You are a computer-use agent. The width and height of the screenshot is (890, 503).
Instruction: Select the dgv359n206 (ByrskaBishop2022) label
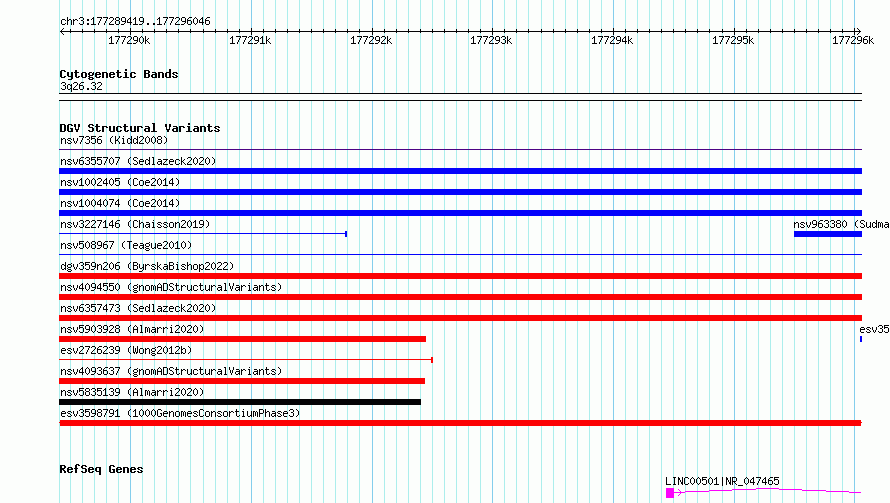coord(147,266)
